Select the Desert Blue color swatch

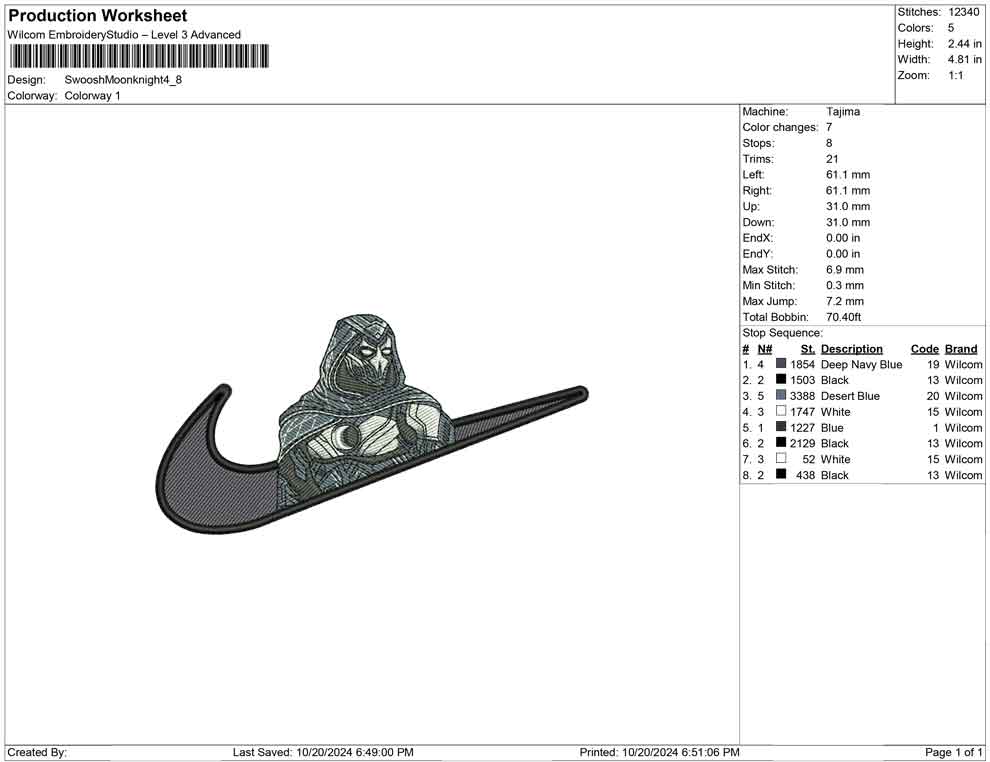[x=781, y=395]
